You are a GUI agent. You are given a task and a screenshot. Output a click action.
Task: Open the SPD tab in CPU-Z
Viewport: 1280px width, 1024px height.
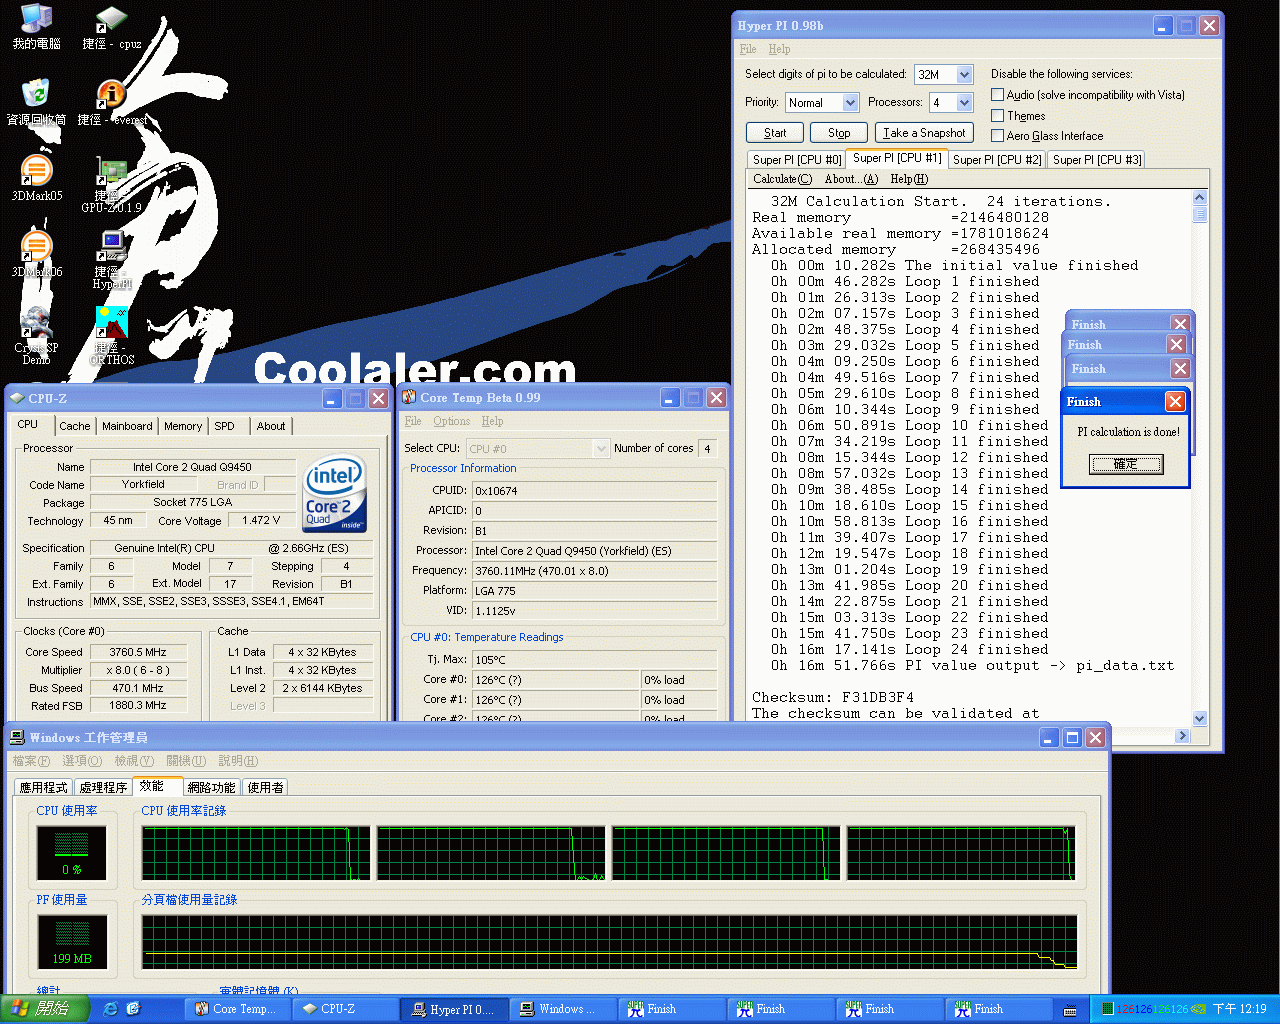coord(225,426)
